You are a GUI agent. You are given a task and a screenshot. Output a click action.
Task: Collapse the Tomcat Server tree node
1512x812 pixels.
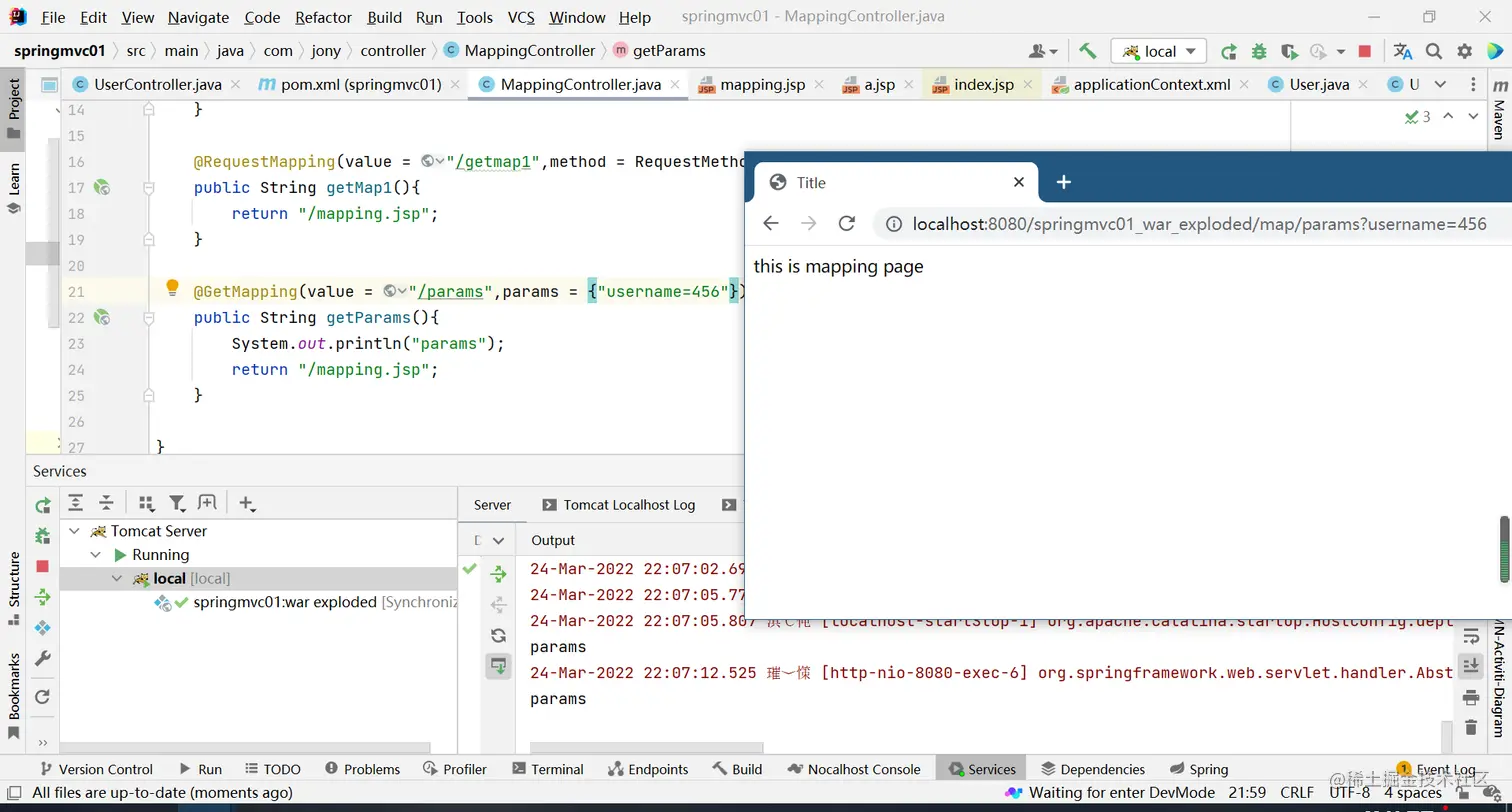point(74,531)
